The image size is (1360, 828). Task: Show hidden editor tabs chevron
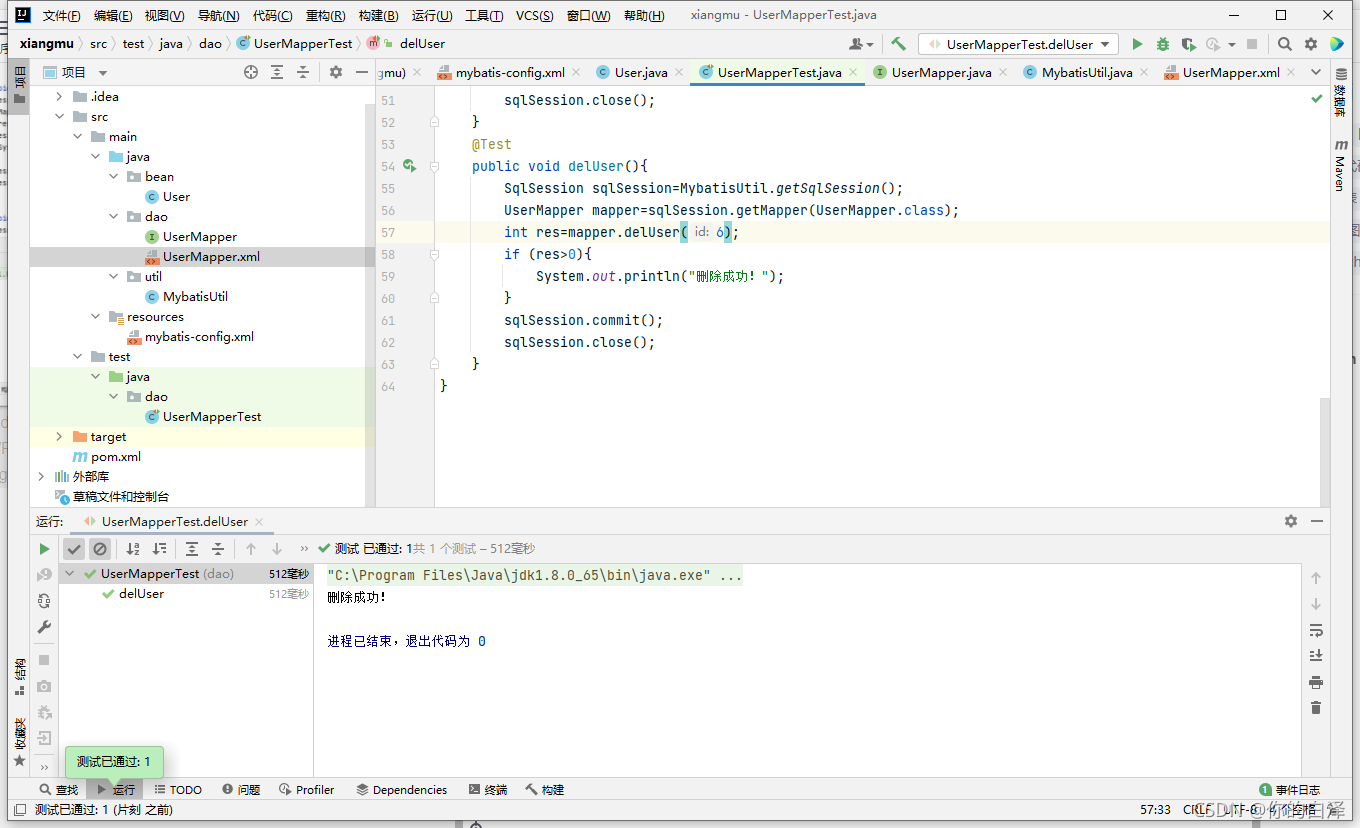[x=1318, y=72]
